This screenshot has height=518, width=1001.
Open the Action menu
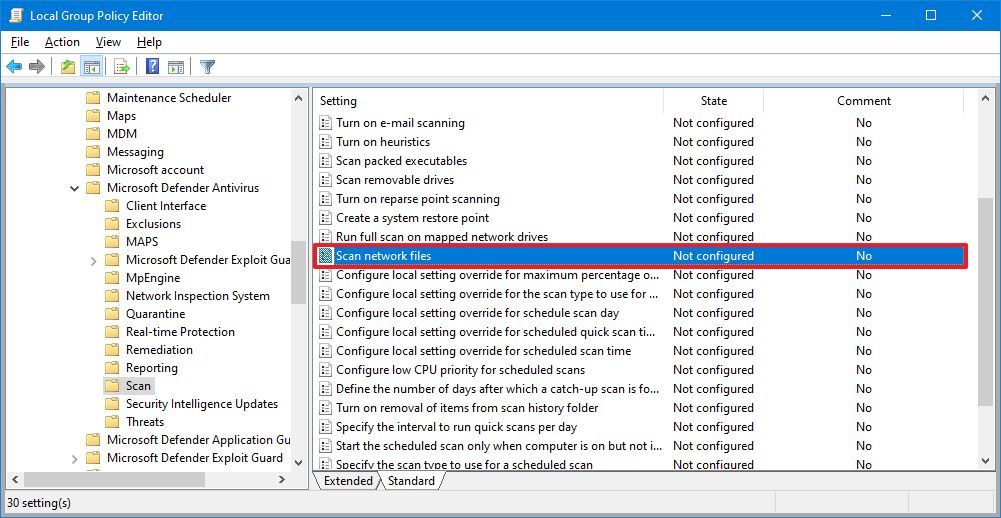click(x=62, y=42)
